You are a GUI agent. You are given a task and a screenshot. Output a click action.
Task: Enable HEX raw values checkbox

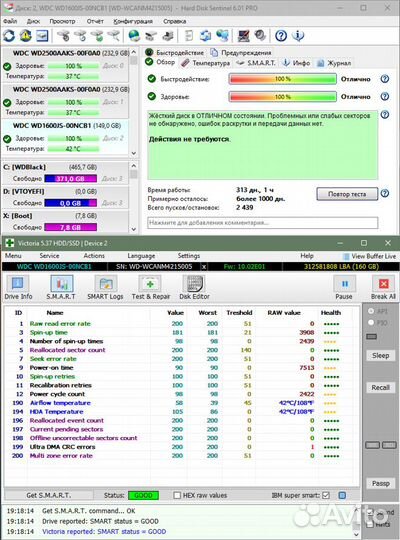tap(177, 495)
